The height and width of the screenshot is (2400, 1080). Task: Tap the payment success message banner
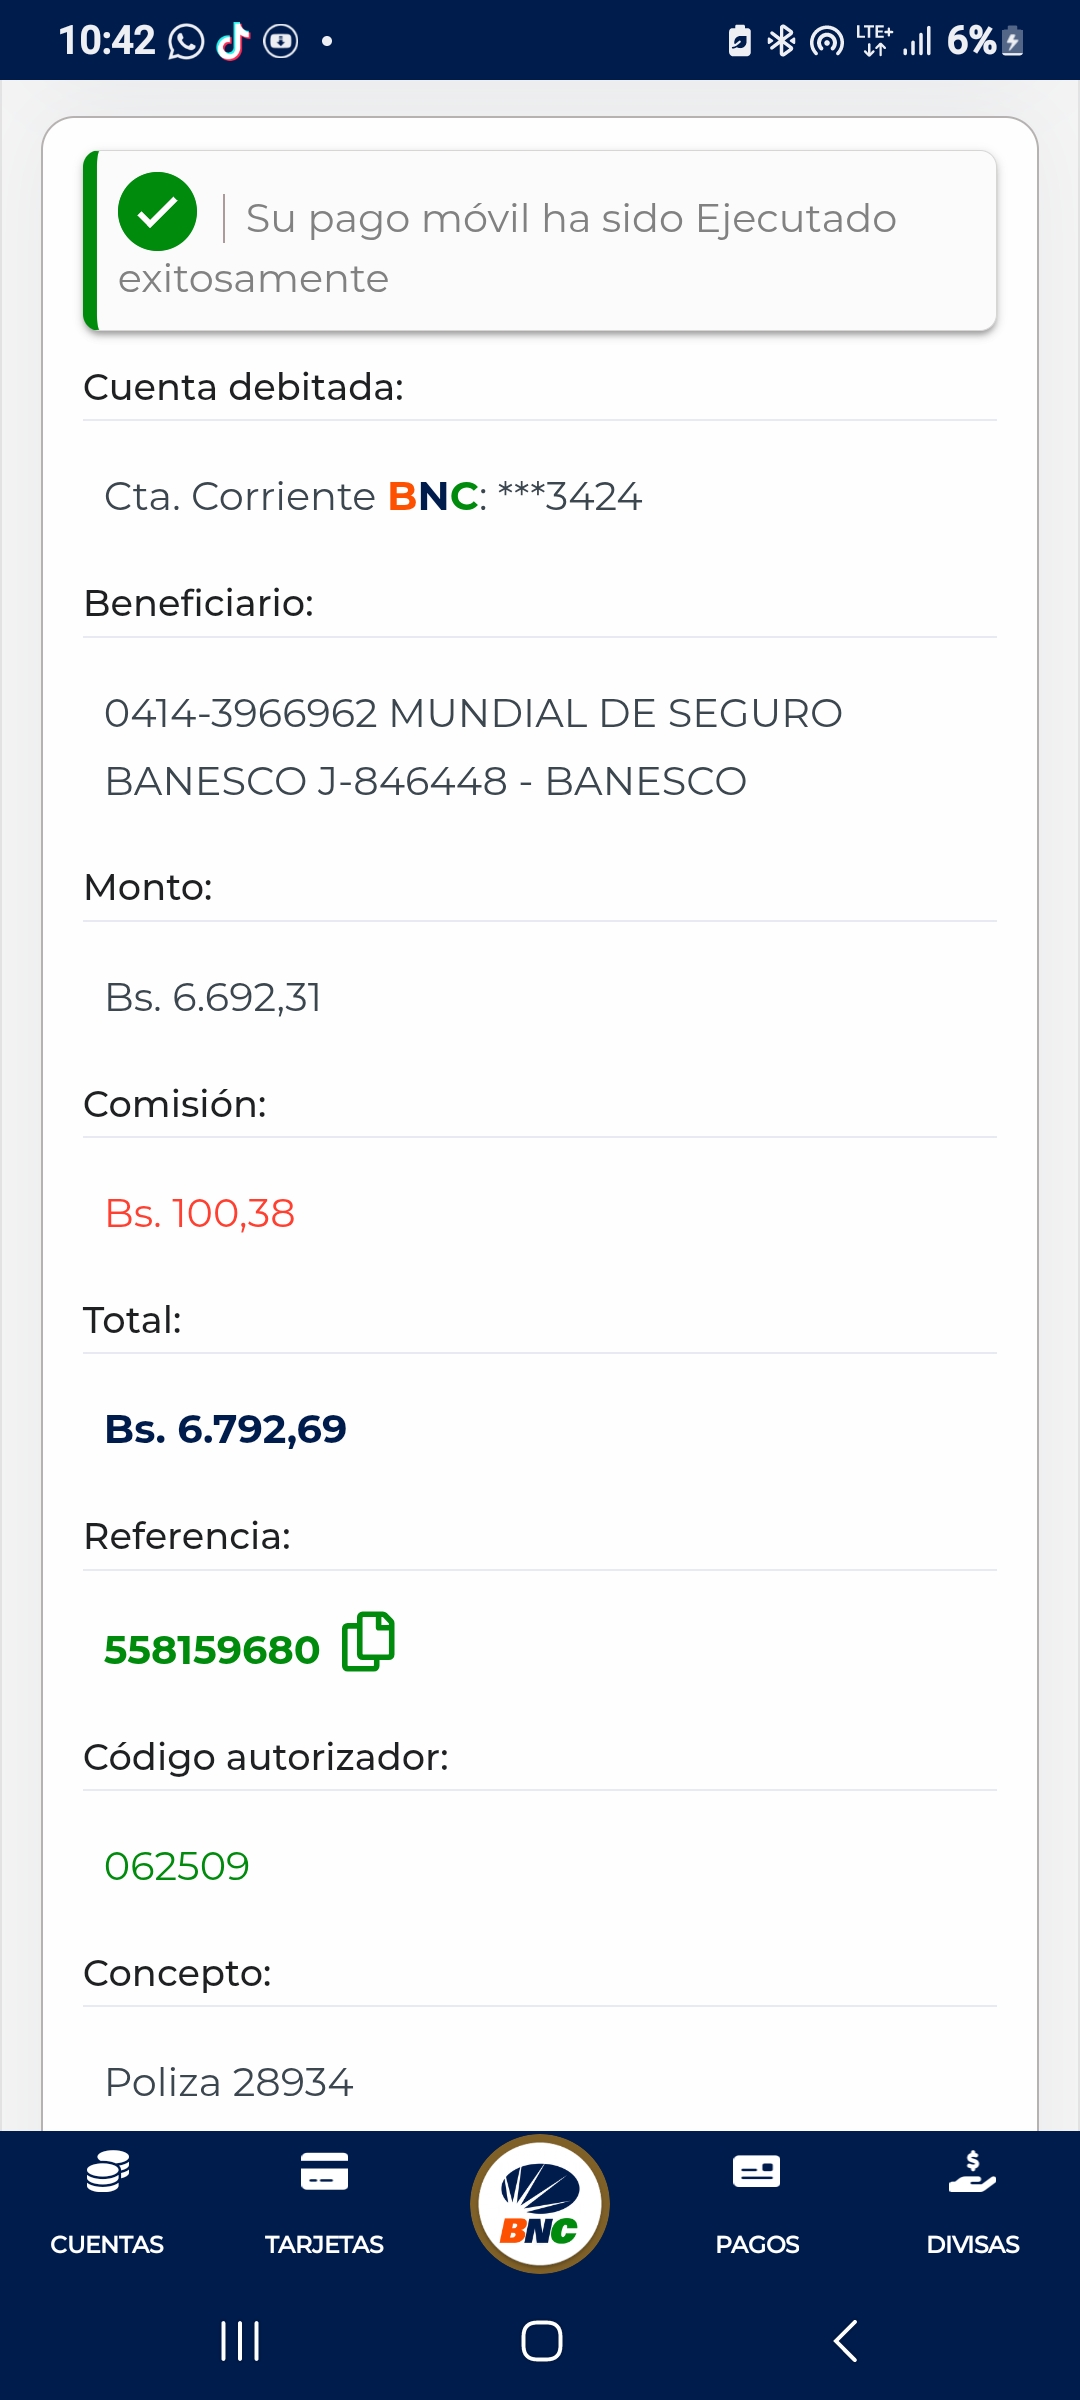coord(540,241)
